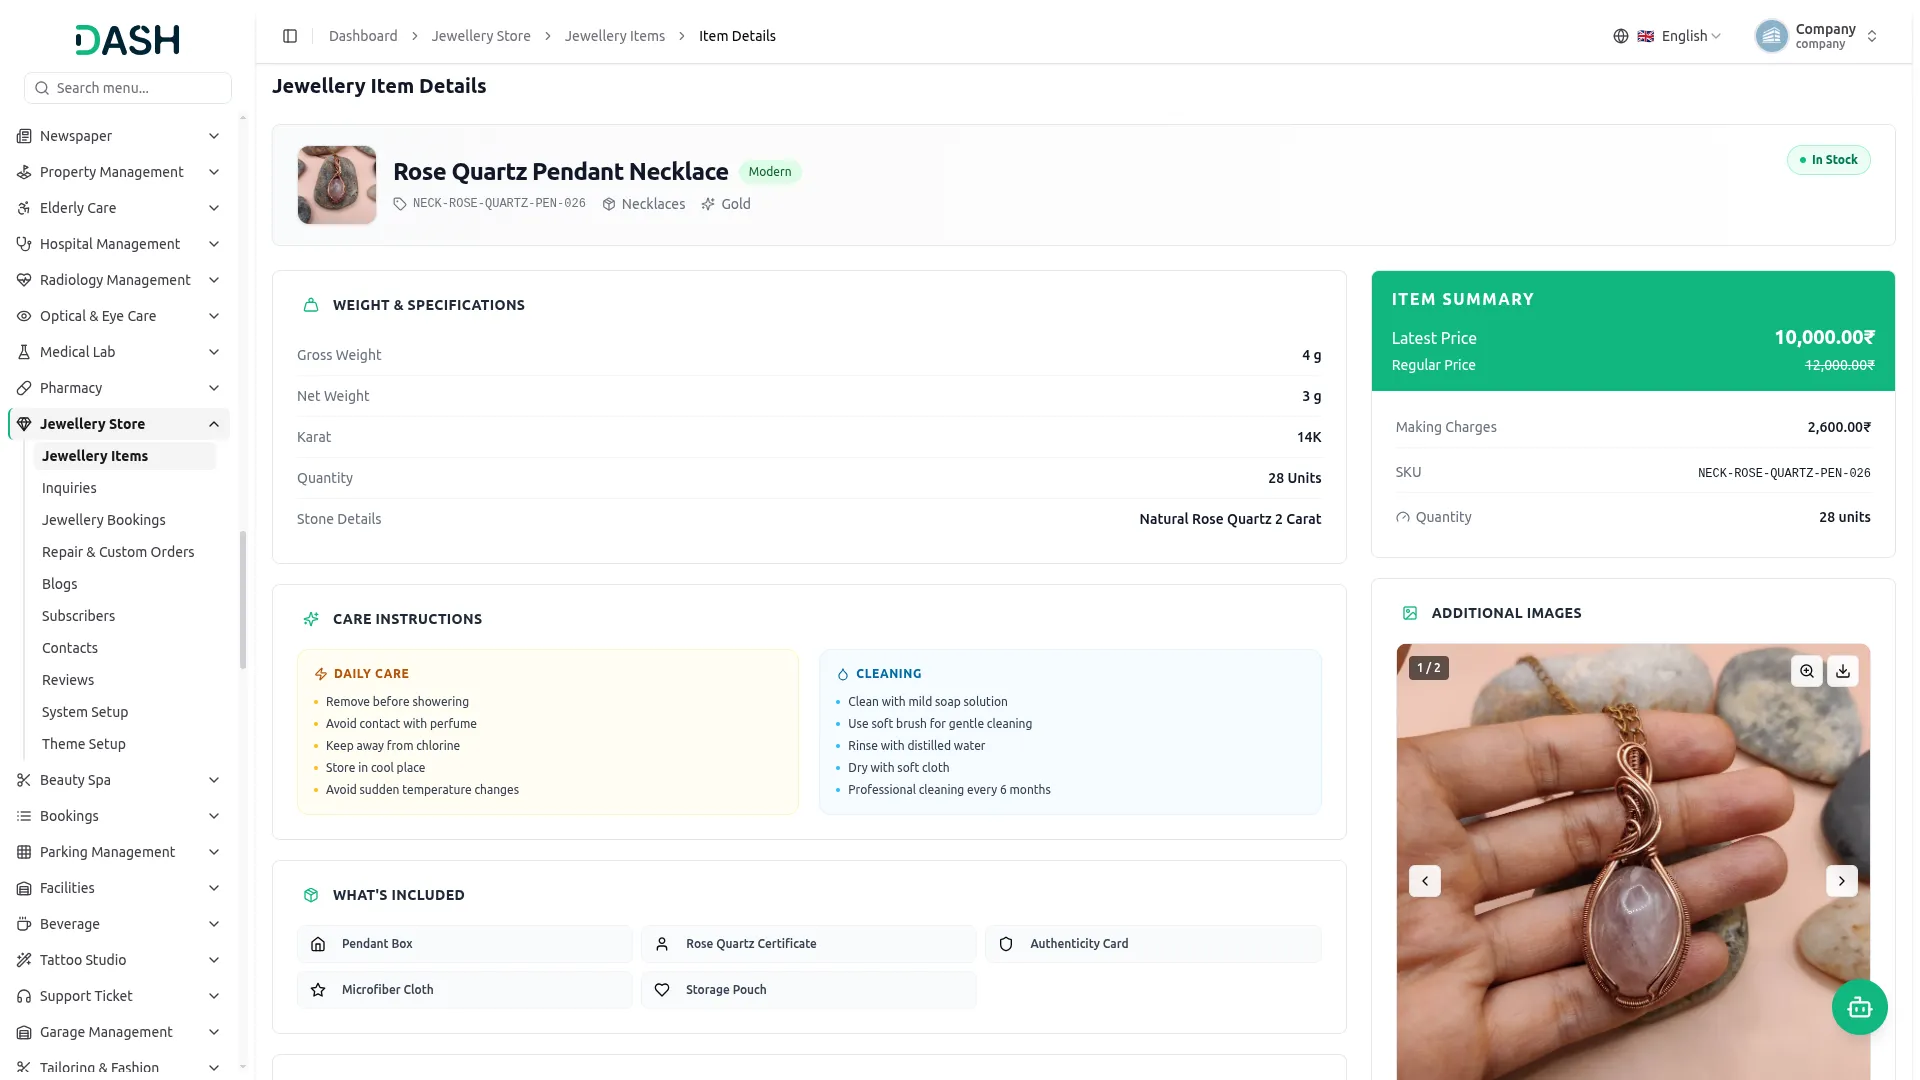Open the English language dropdown
Viewport: 1920px width, 1080px height.
tap(1679, 36)
